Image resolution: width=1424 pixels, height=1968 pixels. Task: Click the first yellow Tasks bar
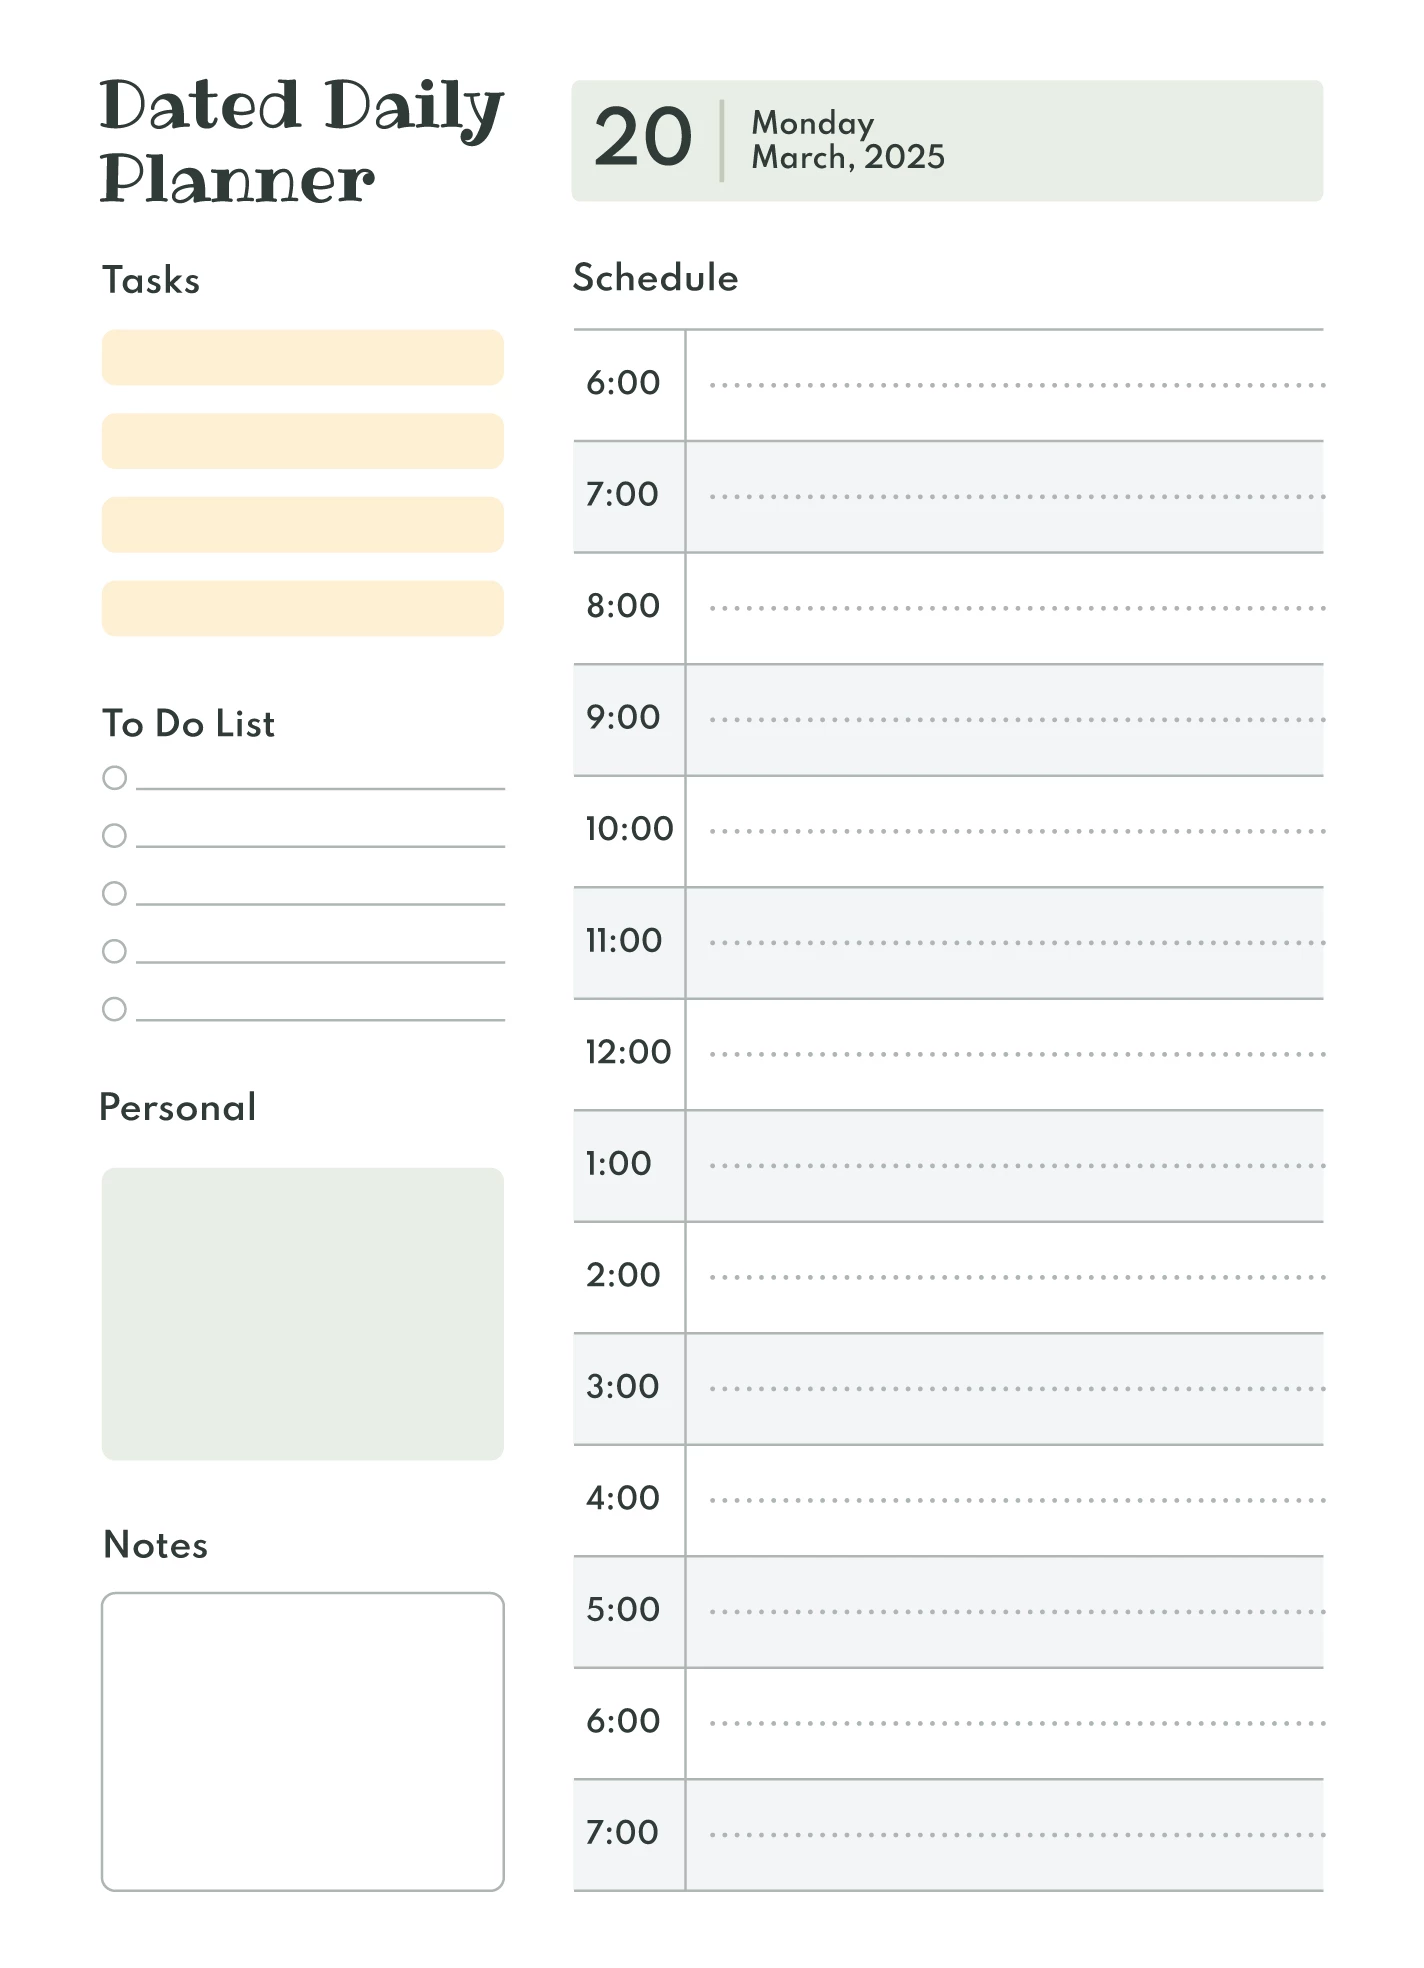302,358
